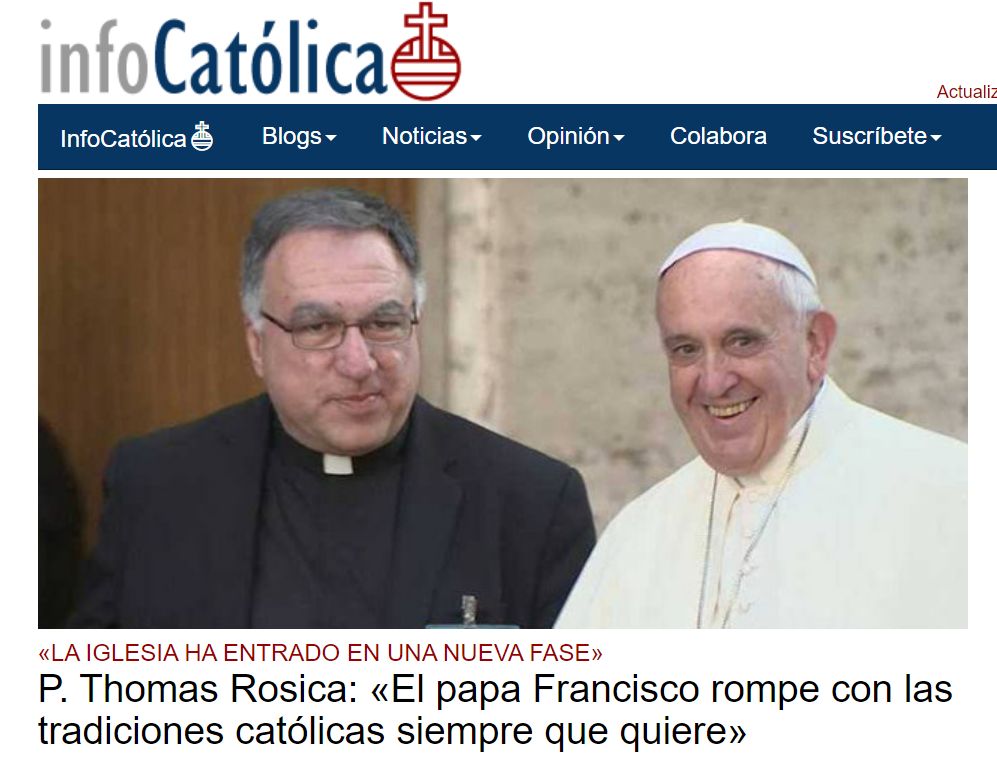Click small orb icon in navbar
The image size is (997, 776).
(202, 136)
